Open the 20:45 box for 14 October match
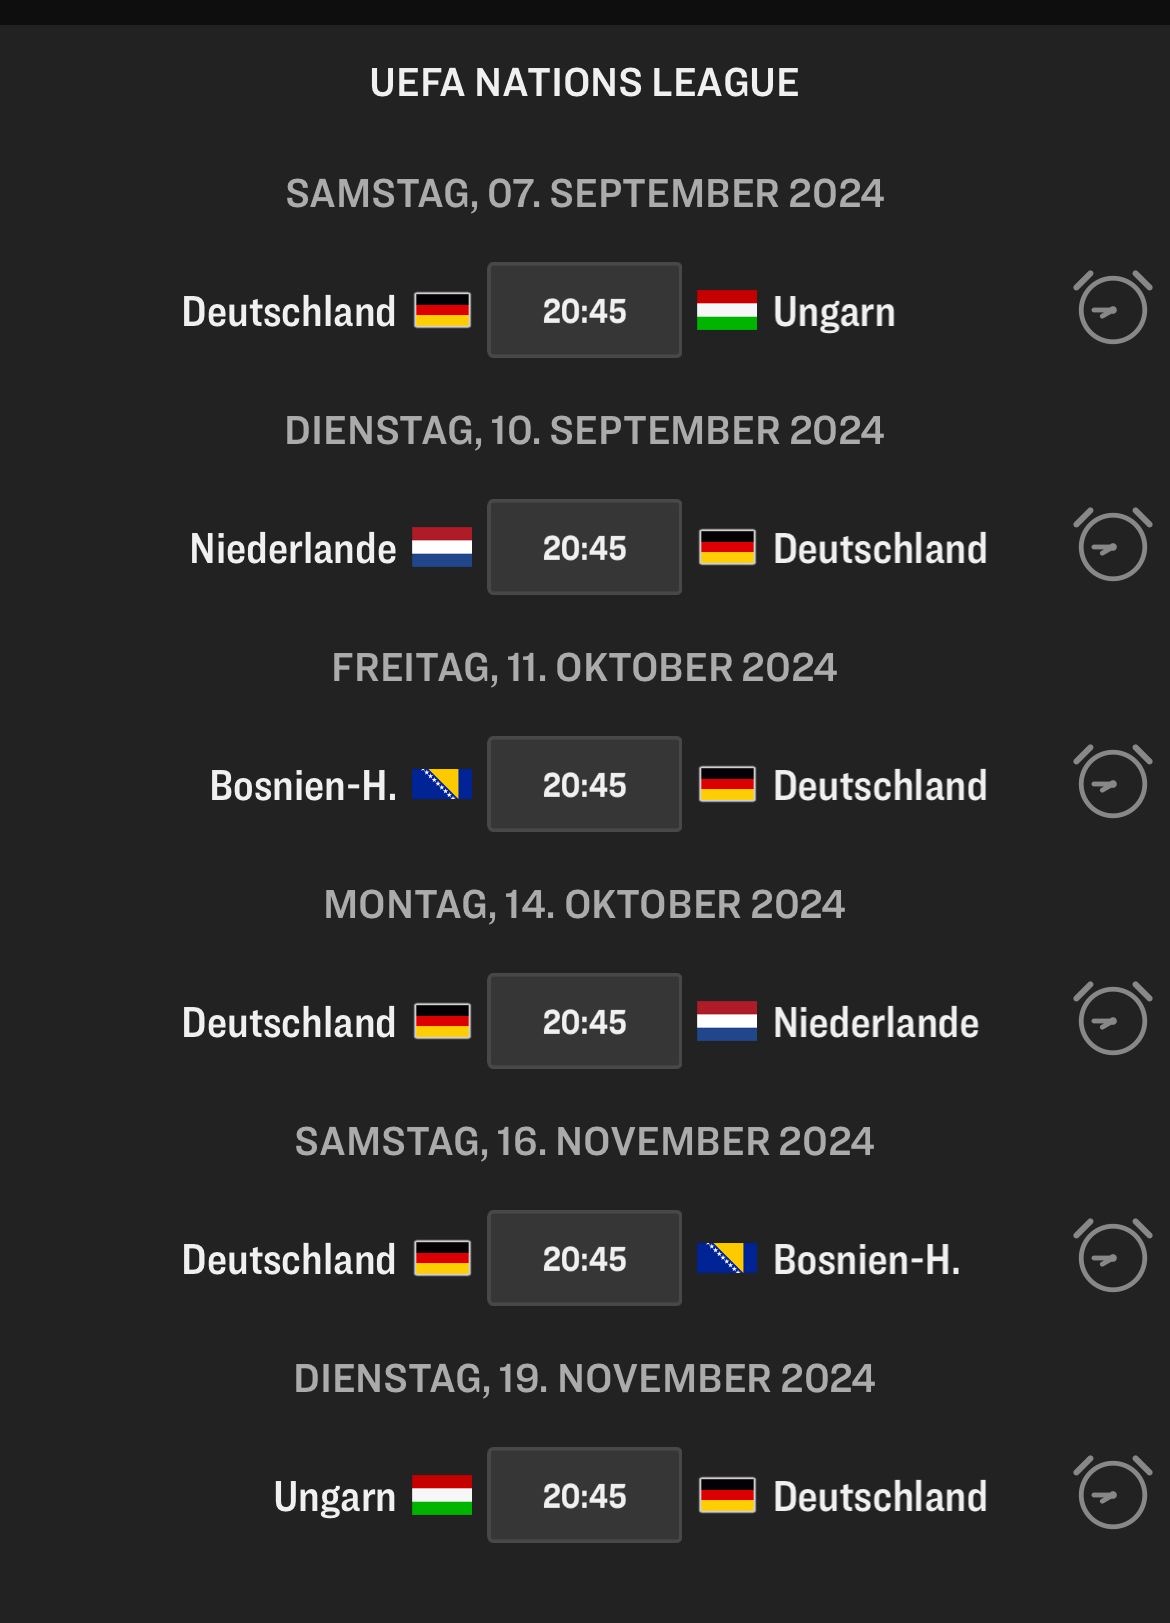The width and height of the screenshot is (1170, 1623). tap(584, 1022)
